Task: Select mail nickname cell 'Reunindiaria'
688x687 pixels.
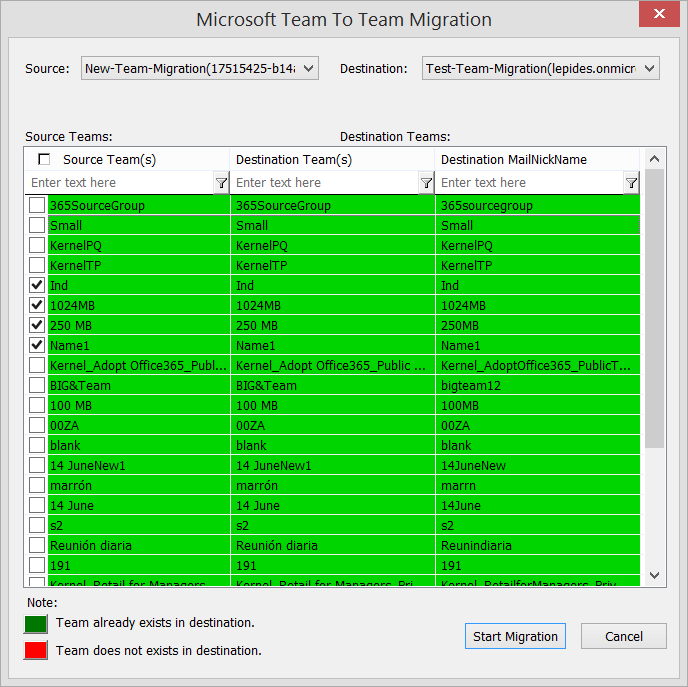Action: (x=538, y=545)
